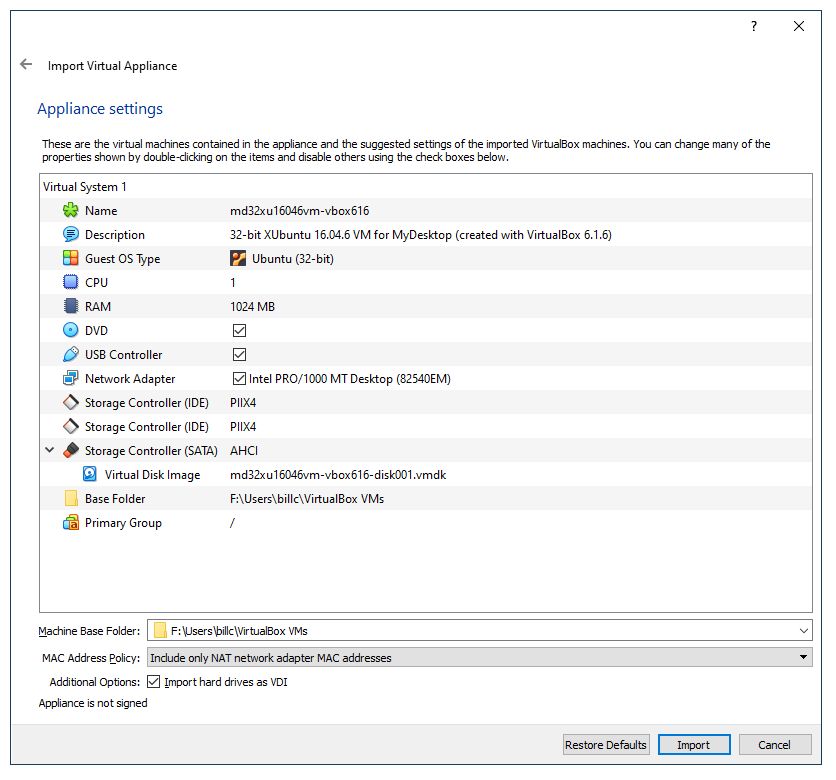Click the USB Controller icon

(71, 355)
